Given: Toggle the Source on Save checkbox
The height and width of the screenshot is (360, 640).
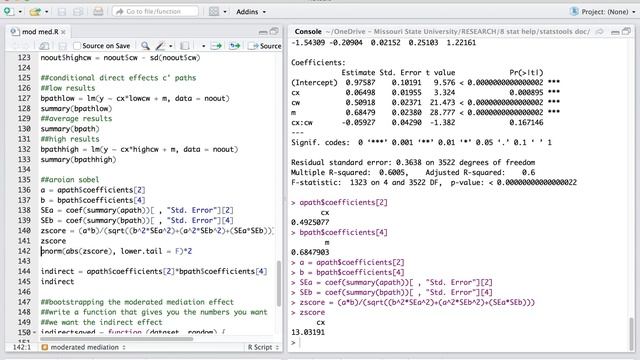Looking at the screenshot, I should click(x=77, y=46).
